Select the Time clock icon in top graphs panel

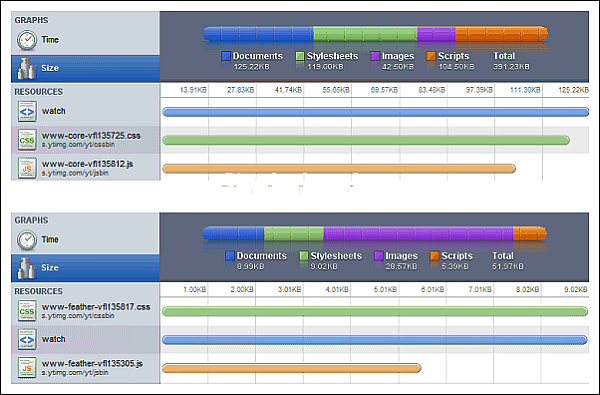(x=27, y=40)
